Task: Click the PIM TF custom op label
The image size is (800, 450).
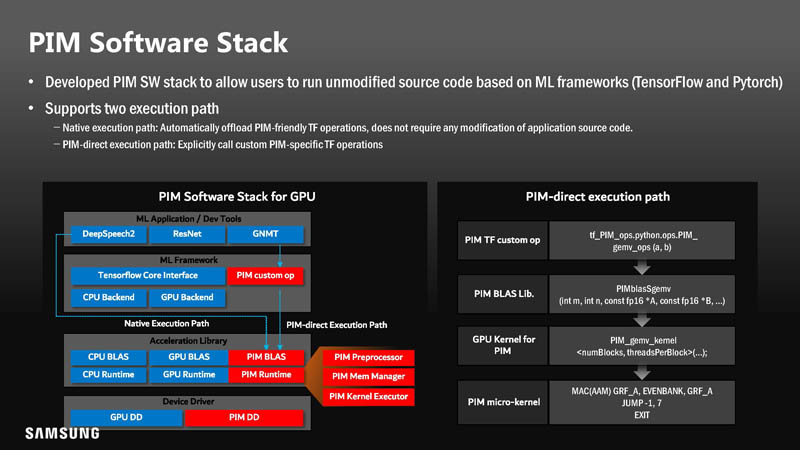Action: [503, 240]
